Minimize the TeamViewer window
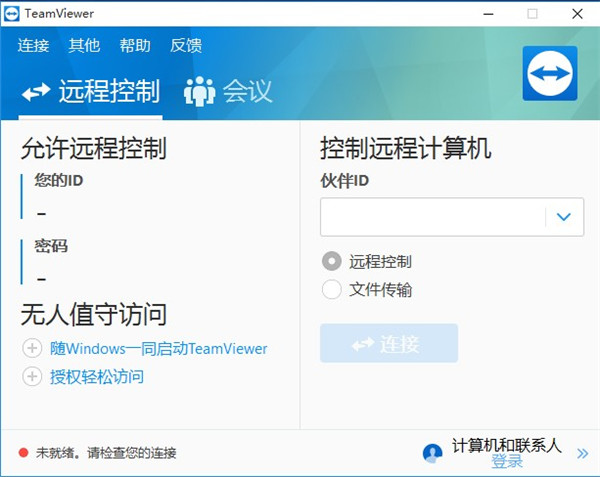Screen dimensions: 600x477 point(488,14)
